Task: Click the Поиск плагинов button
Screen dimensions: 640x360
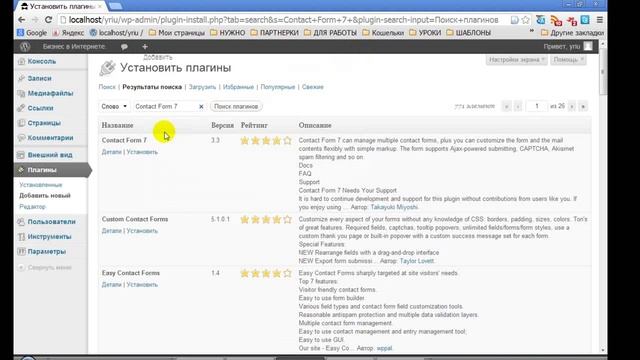Action: [236, 106]
